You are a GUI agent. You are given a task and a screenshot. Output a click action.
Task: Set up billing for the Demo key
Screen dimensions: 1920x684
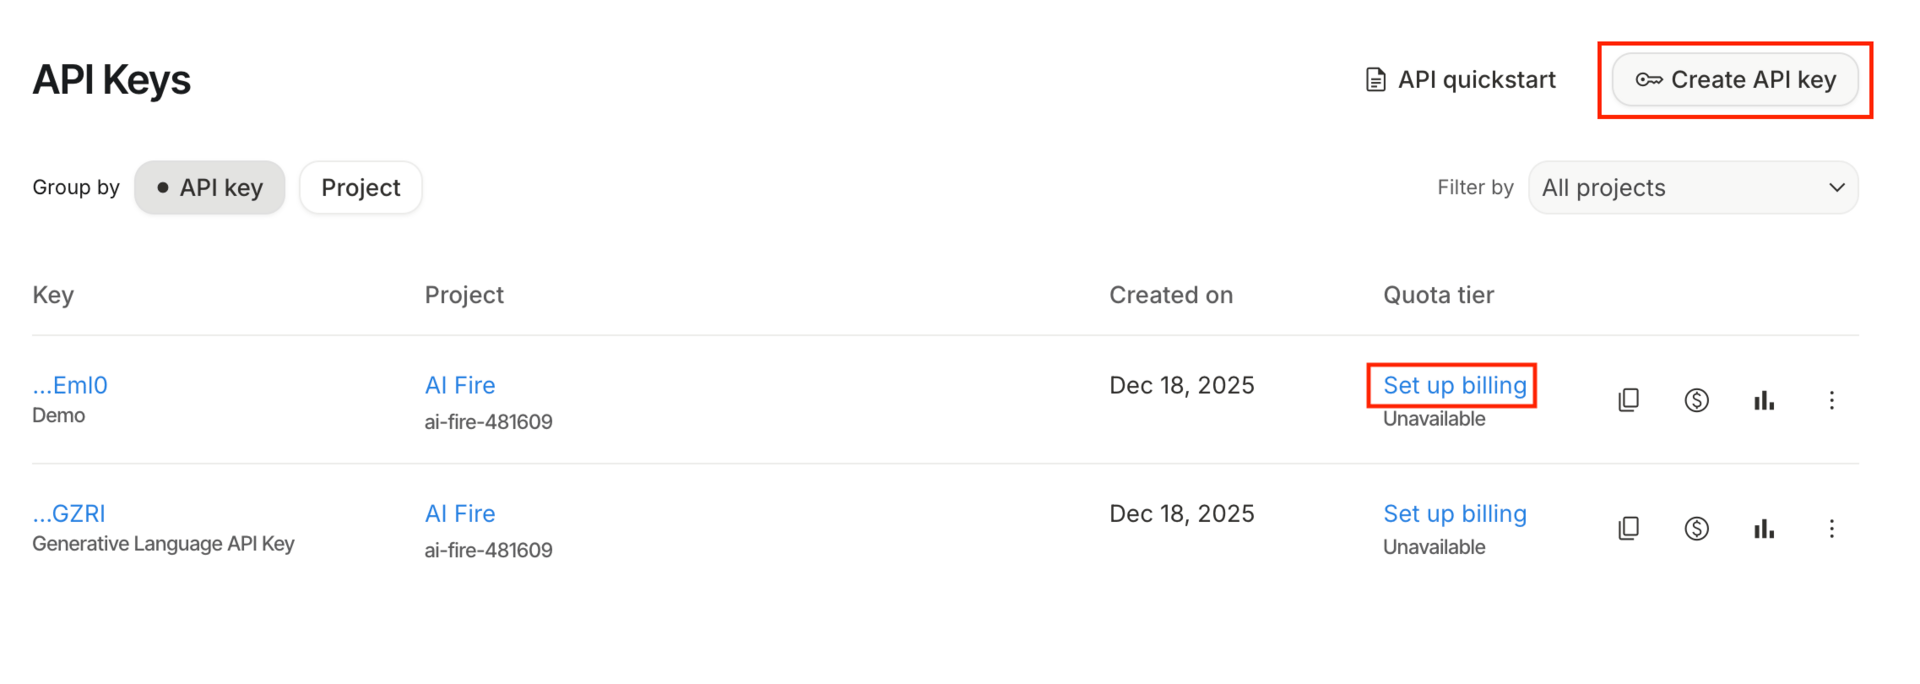(x=1454, y=386)
